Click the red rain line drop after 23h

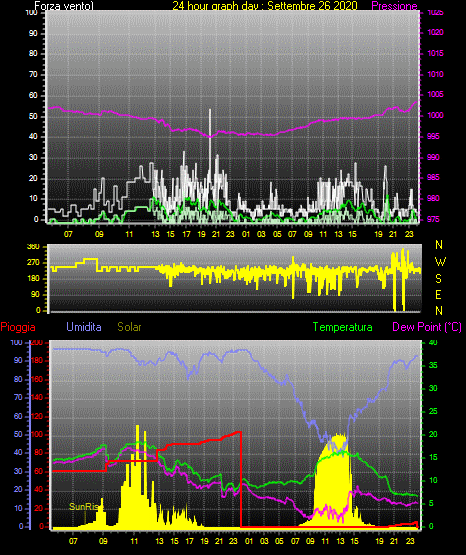click(241, 479)
